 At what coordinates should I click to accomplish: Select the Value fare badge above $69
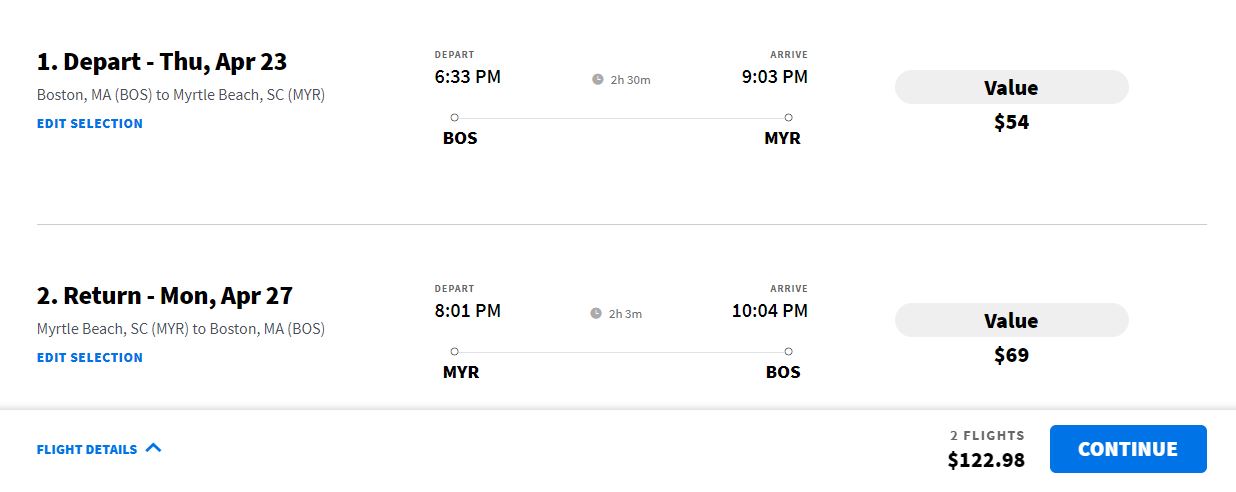[1011, 321]
